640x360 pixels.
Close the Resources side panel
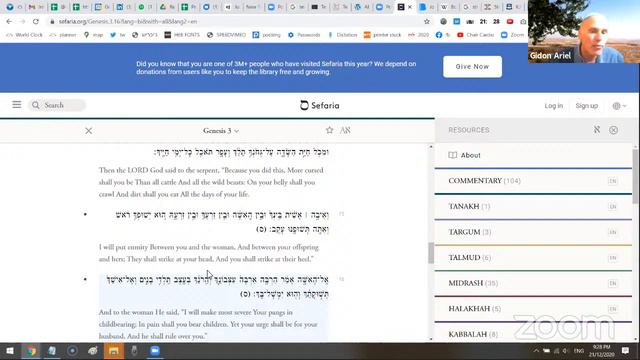pyautogui.click(x=613, y=130)
